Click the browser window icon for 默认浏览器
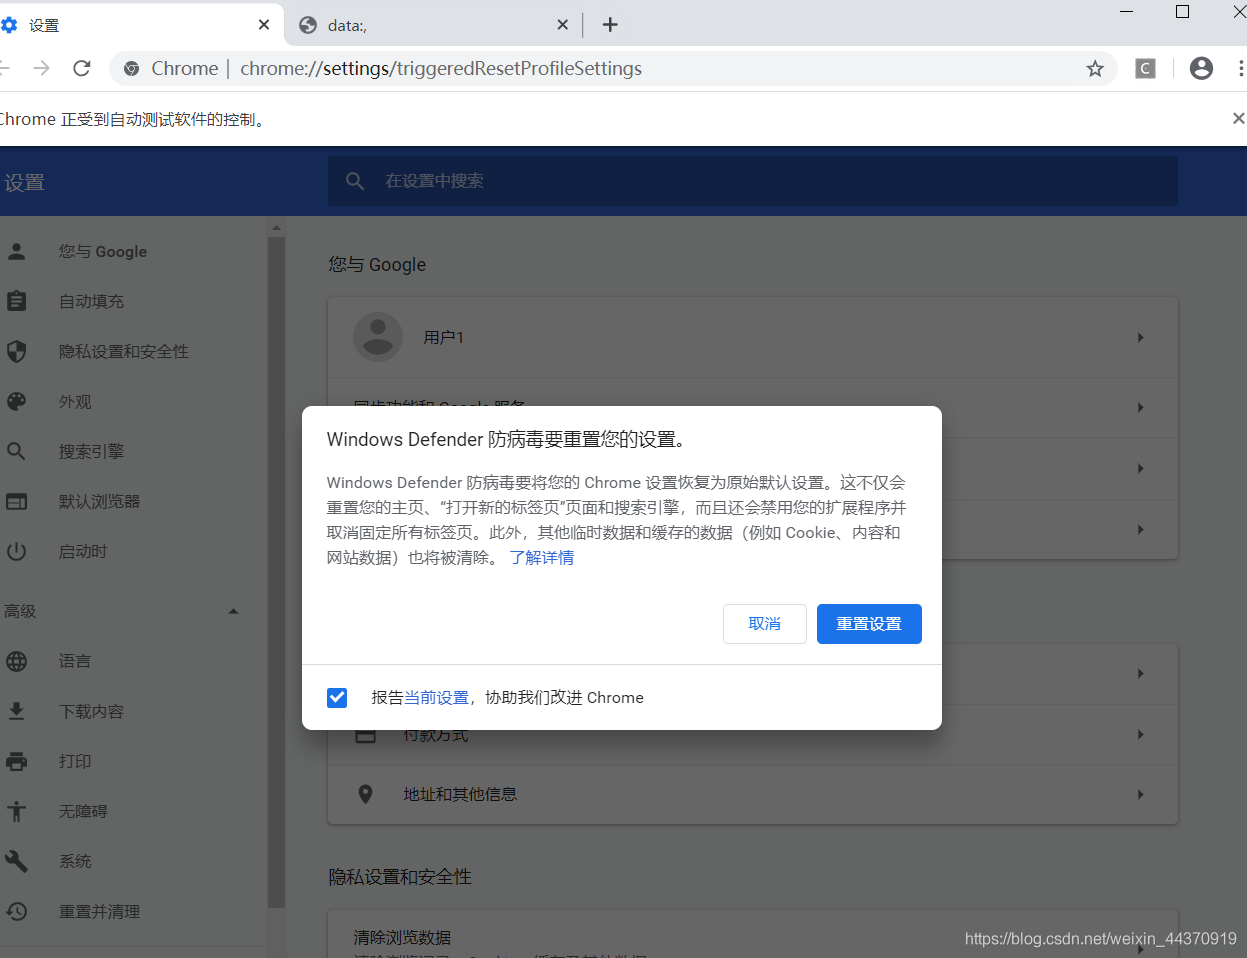Viewport: 1247px width, 958px height. click(17, 501)
